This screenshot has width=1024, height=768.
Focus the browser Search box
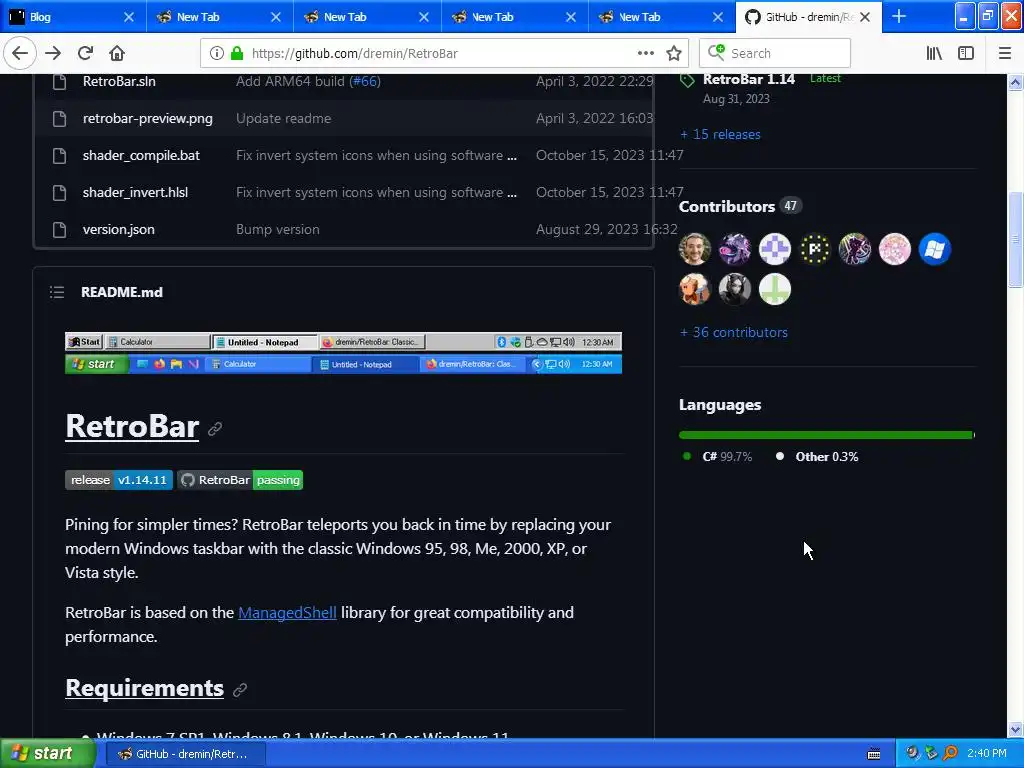click(775, 53)
